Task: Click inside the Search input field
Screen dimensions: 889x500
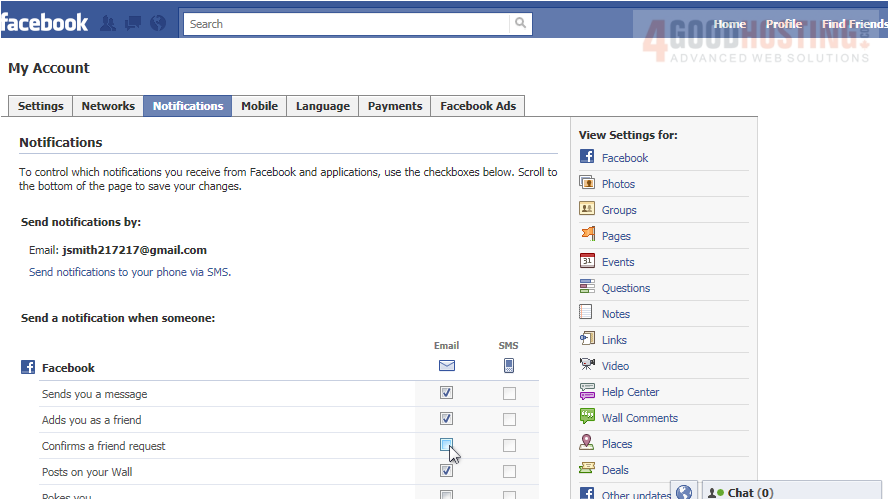Action: tap(345, 24)
